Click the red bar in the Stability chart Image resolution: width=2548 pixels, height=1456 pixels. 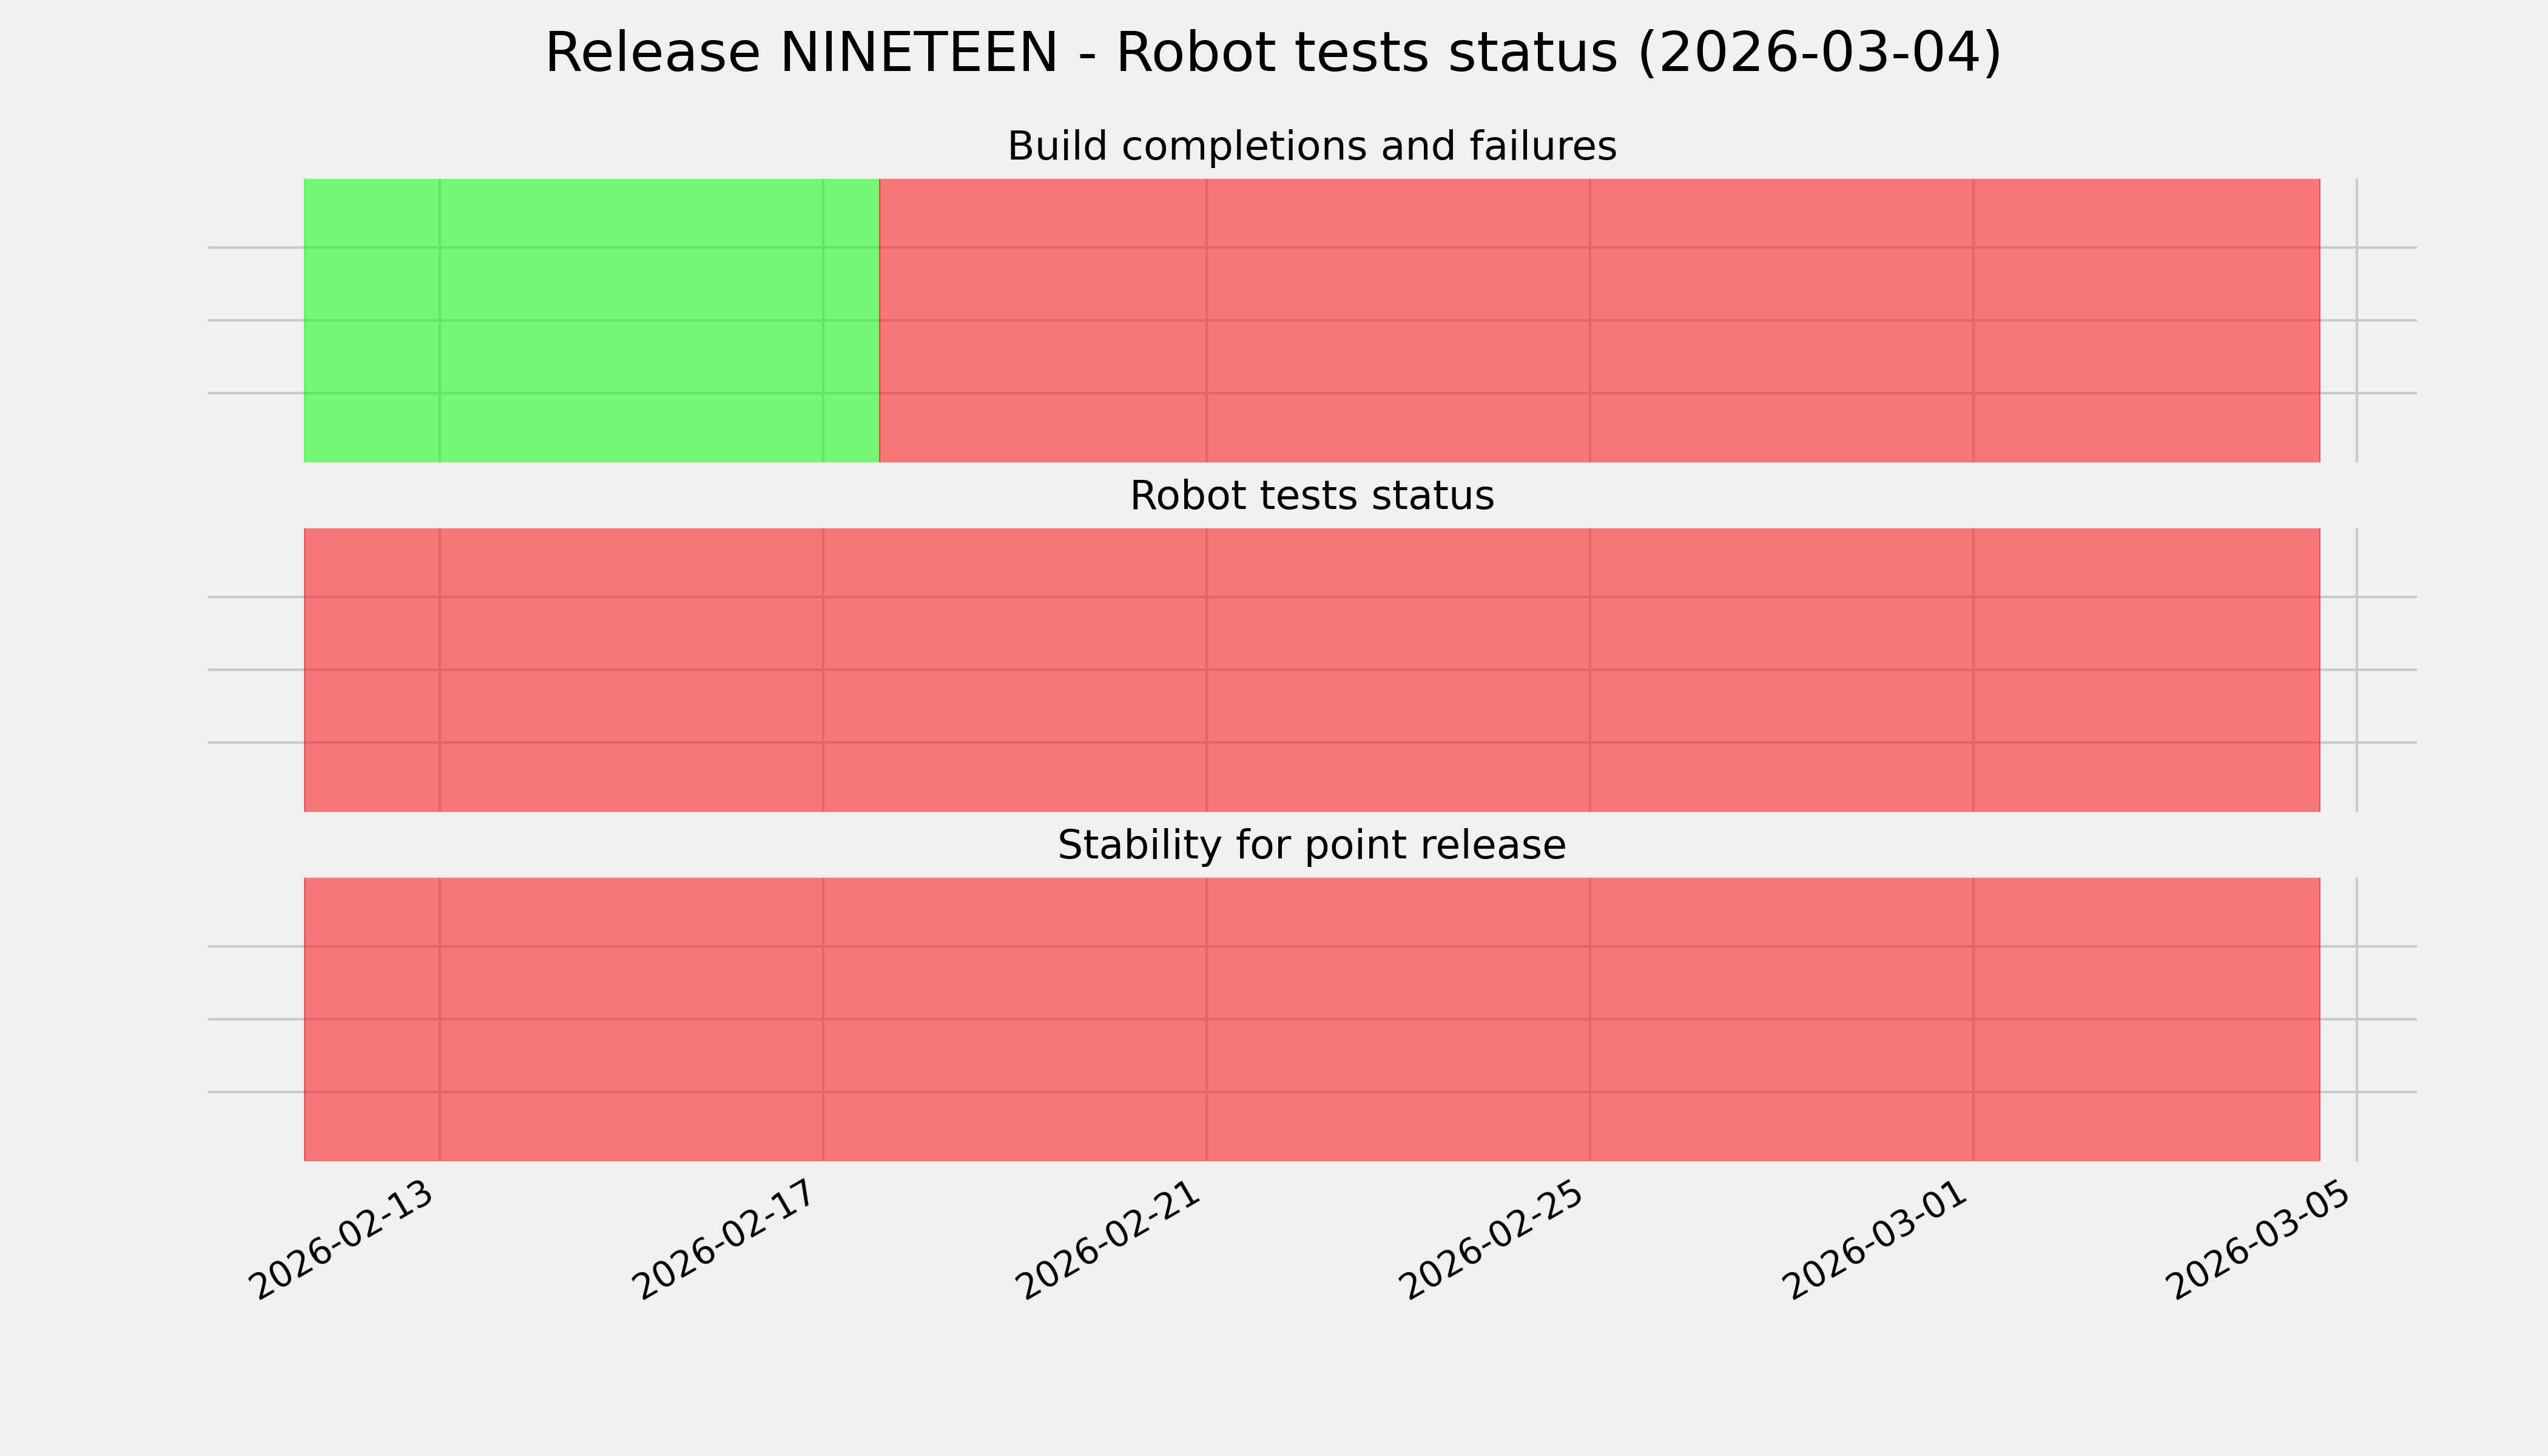coord(1311,1019)
